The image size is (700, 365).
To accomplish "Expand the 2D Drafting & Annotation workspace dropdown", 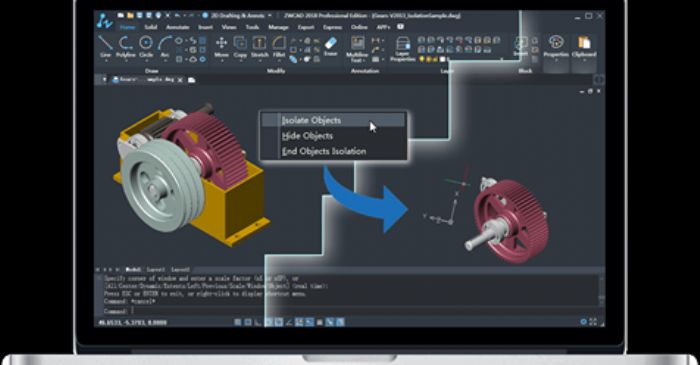I will coord(270,16).
